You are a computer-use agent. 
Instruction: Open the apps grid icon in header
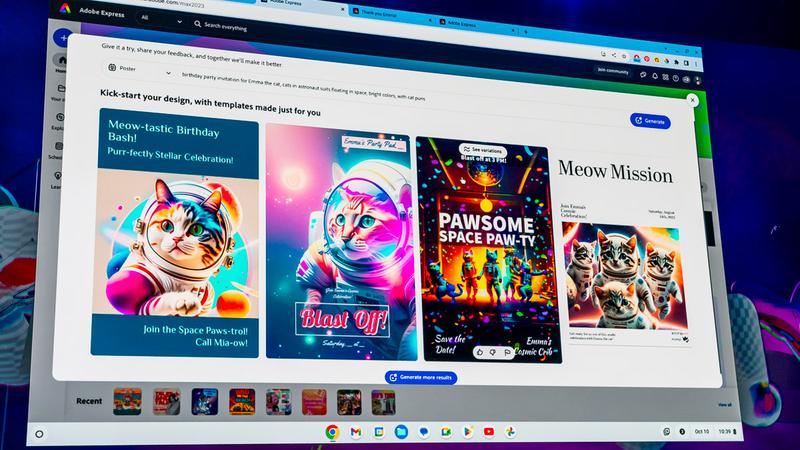click(665, 77)
